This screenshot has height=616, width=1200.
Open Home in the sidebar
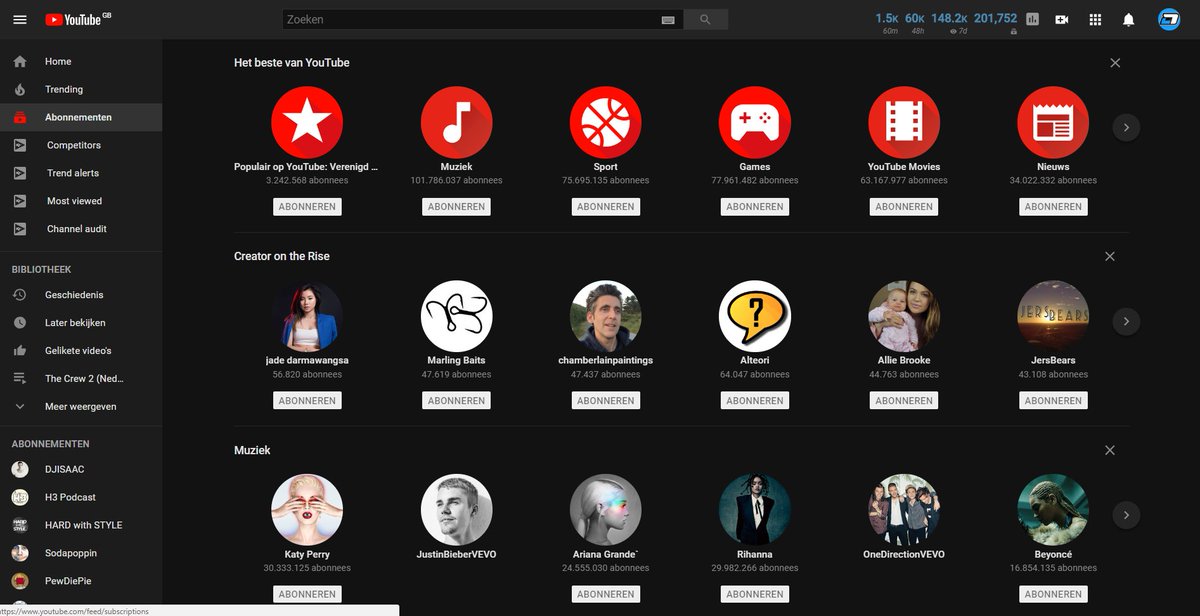coord(81,61)
